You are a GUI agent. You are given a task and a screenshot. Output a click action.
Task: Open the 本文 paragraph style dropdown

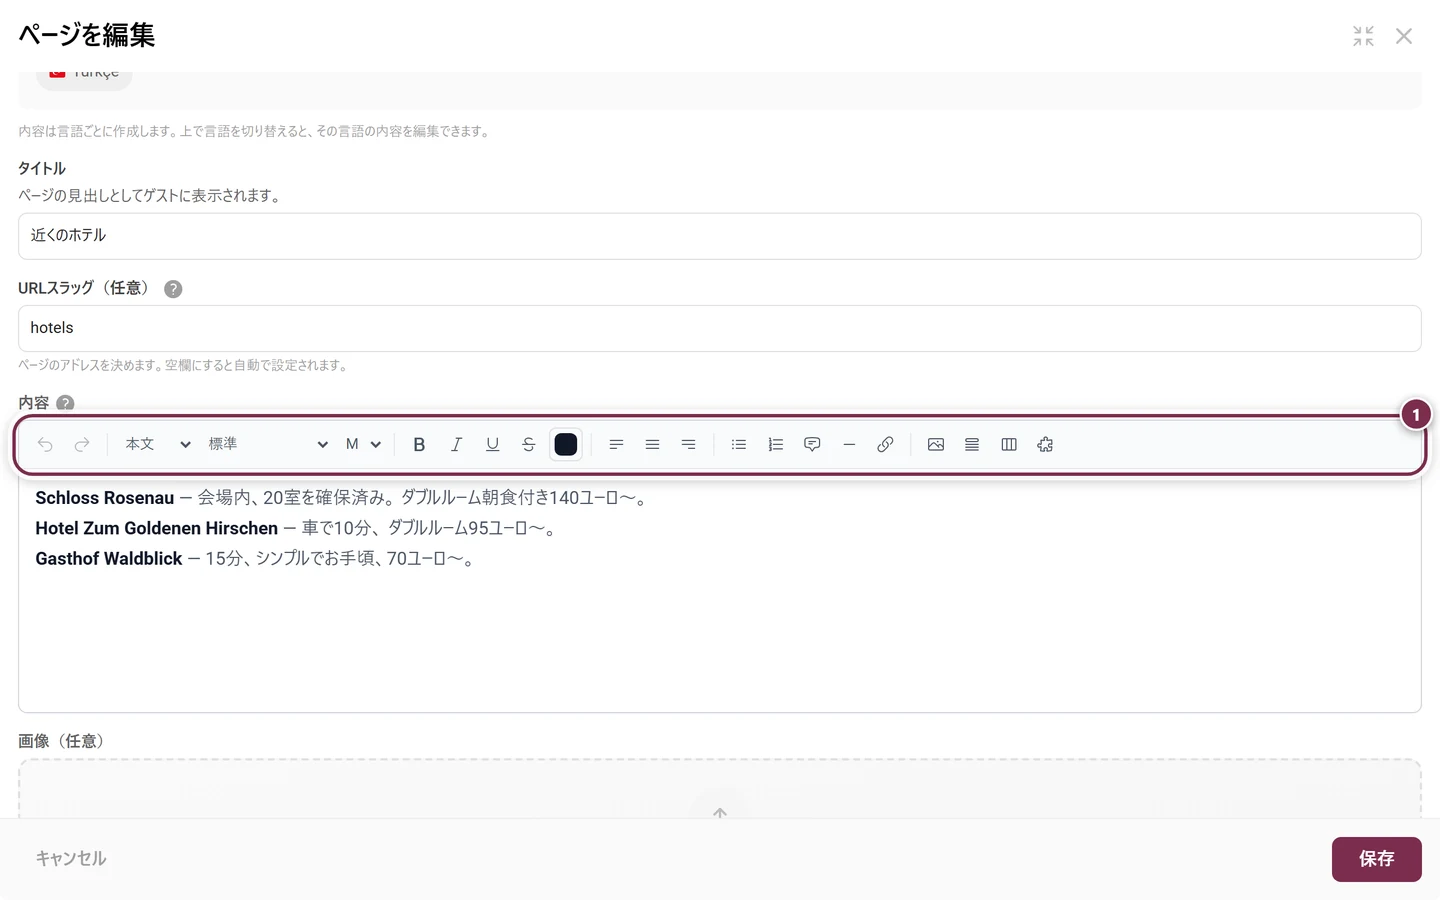pyautogui.click(x=157, y=445)
